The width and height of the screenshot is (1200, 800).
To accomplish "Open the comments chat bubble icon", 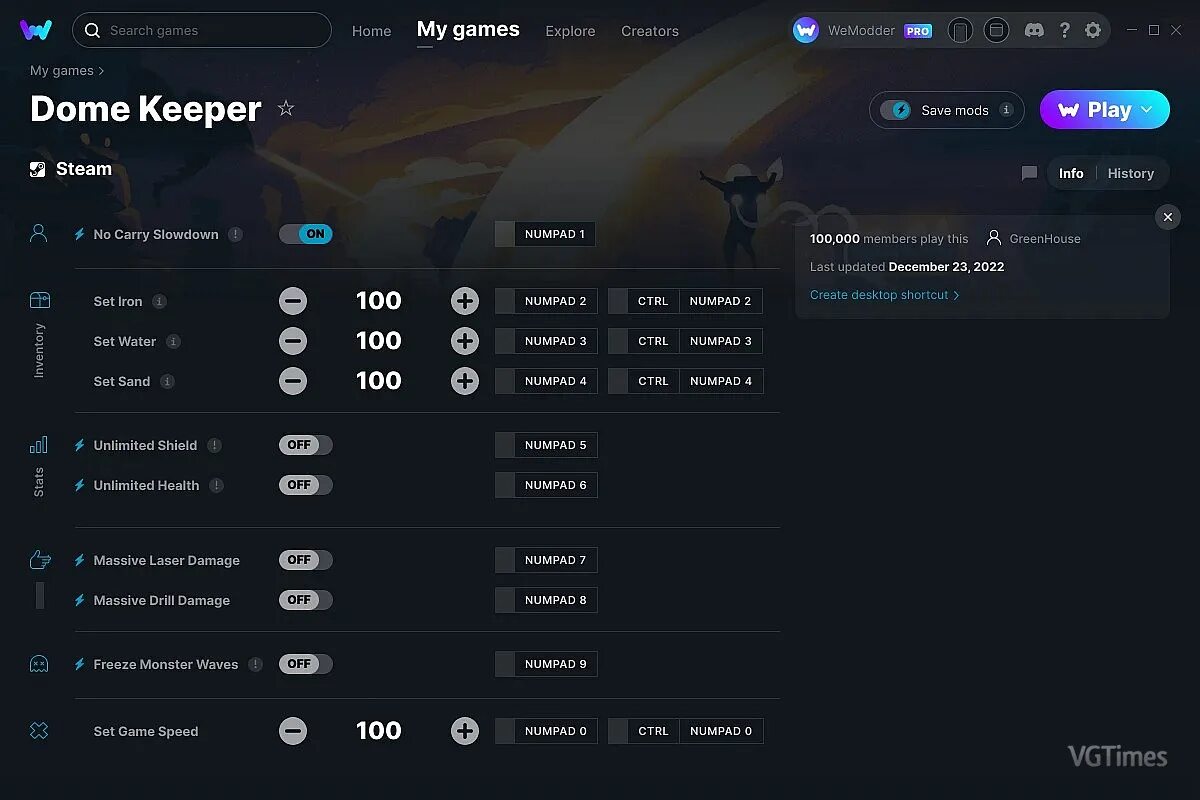I will click(x=1029, y=173).
